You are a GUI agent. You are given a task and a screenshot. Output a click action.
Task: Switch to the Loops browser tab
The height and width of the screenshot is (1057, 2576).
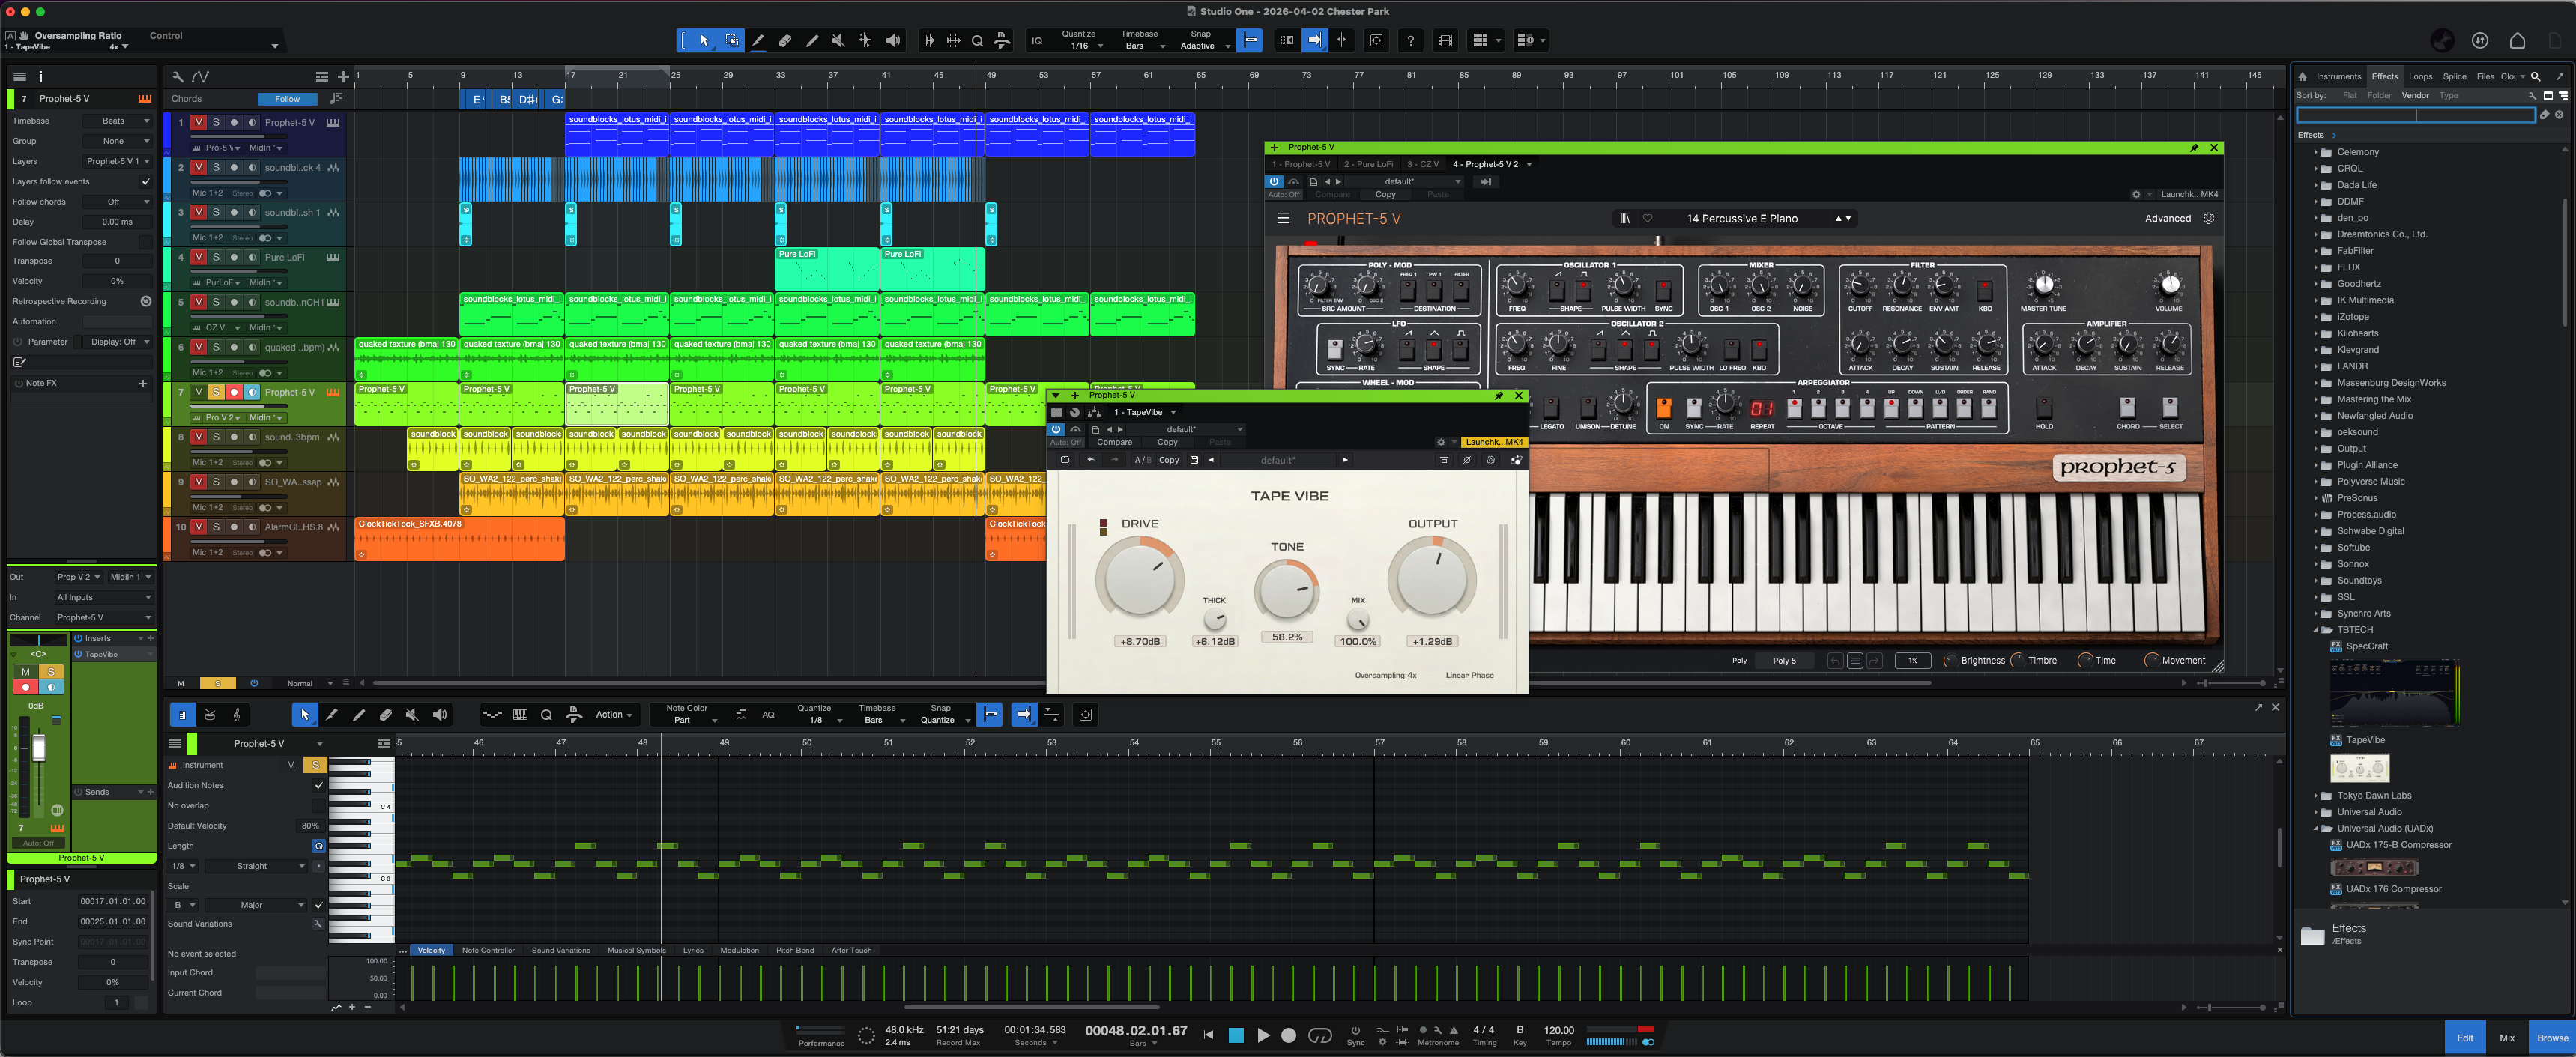pyautogui.click(x=2420, y=77)
